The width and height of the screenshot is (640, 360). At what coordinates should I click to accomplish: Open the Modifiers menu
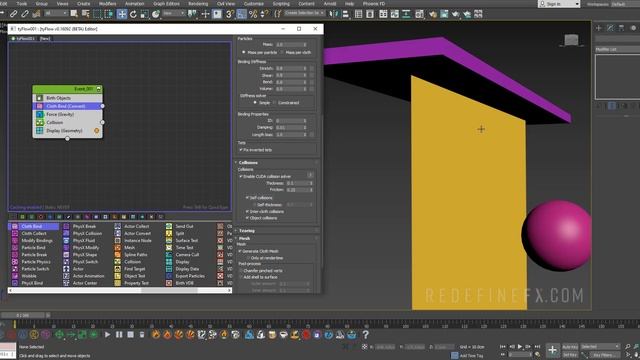tap(107, 4)
